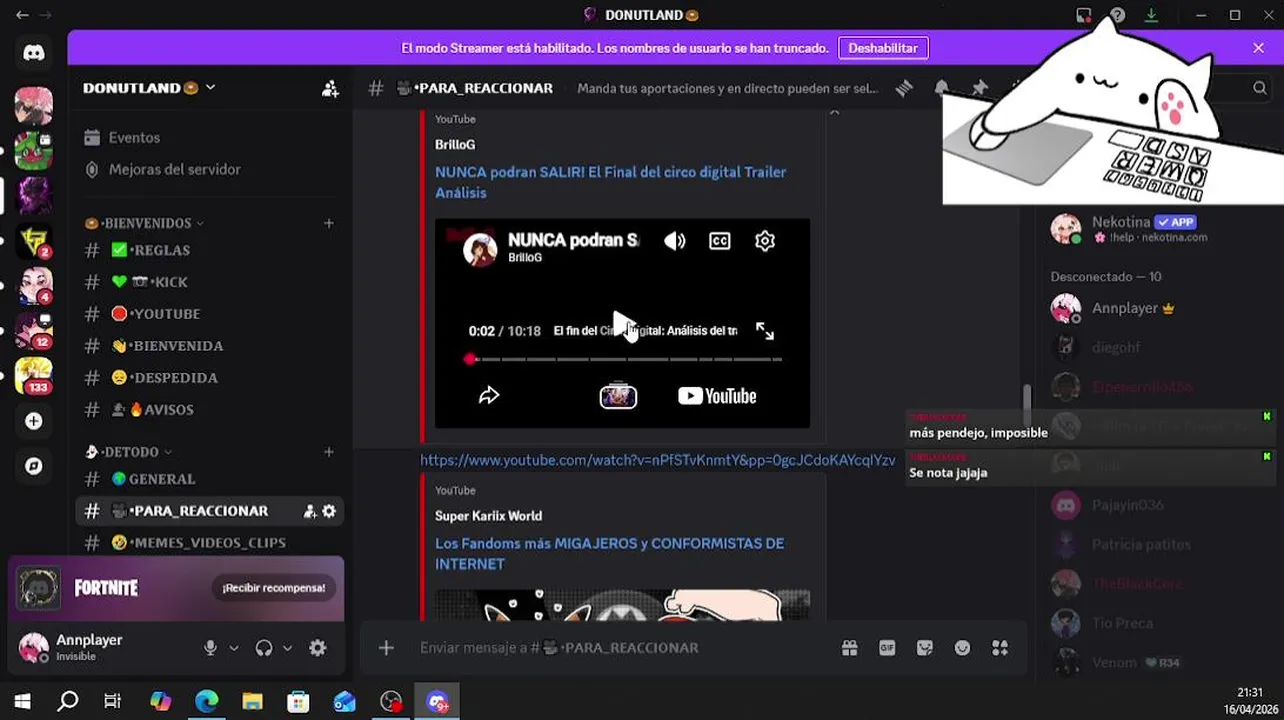The width and height of the screenshot is (1284, 720).
Task: Open user settings gear near Annplayer
Action: [x=318, y=648]
